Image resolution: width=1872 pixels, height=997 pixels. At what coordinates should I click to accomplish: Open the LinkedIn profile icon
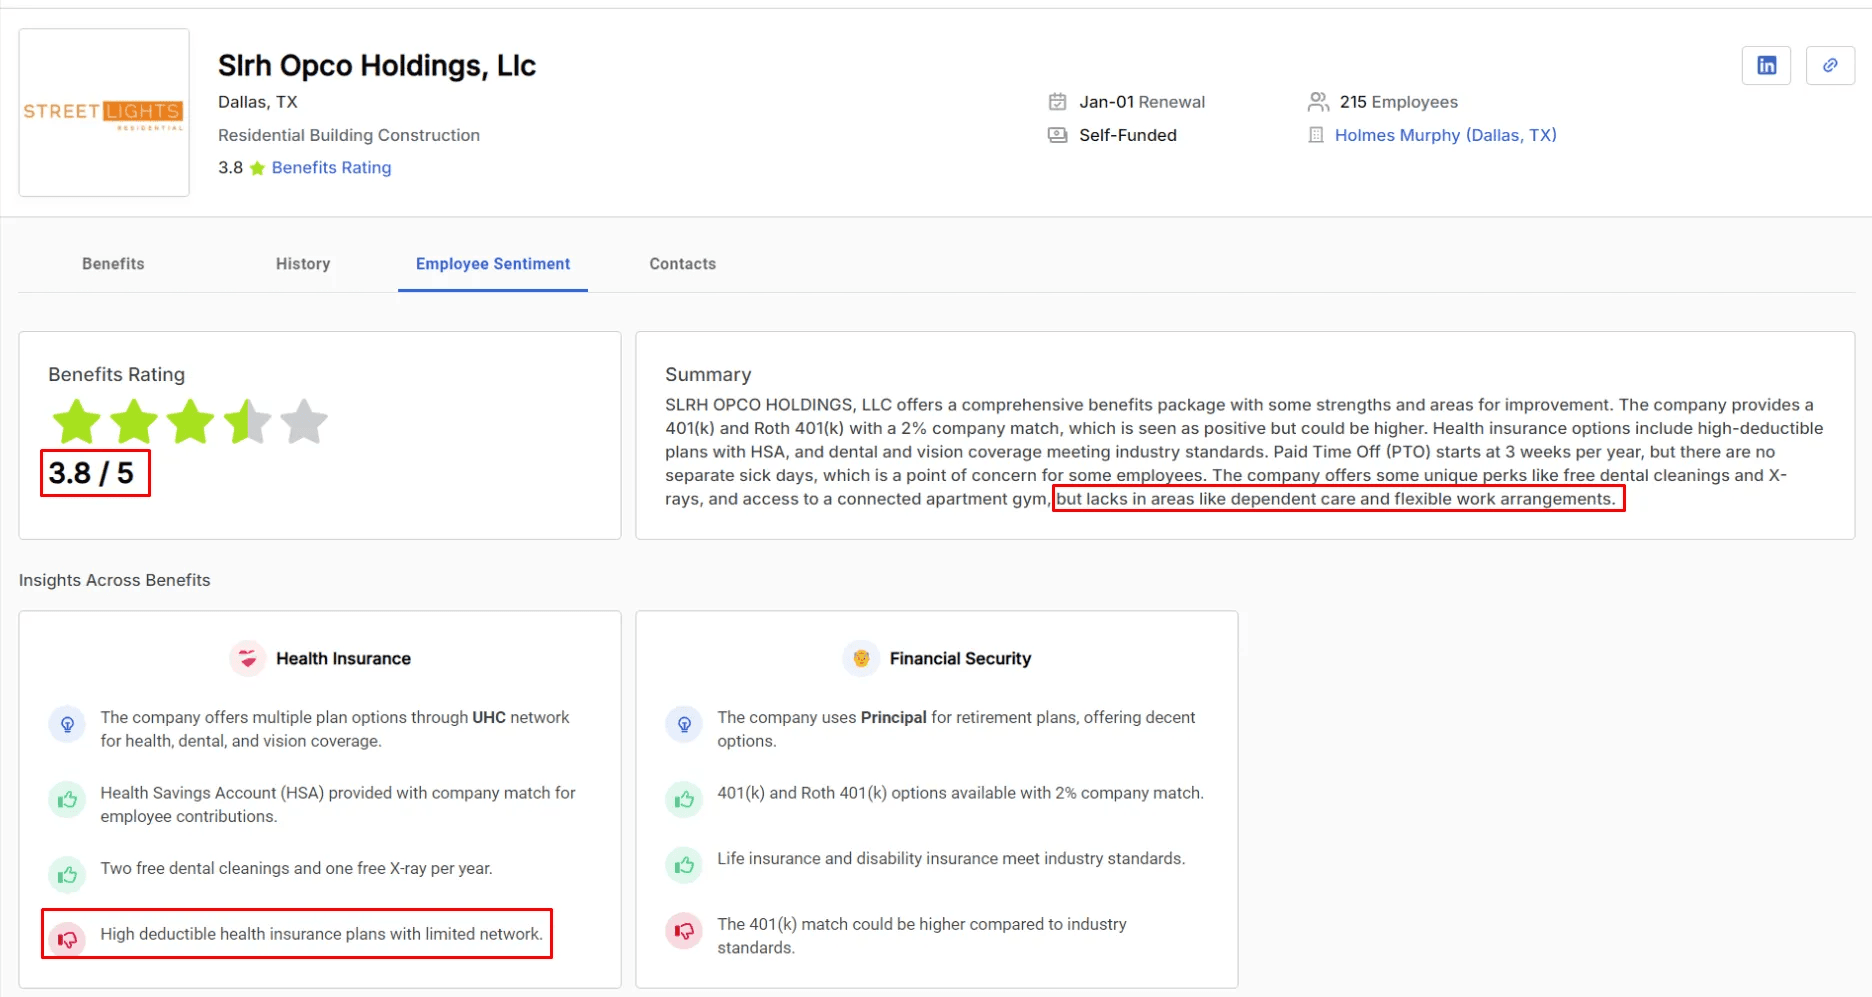point(1766,65)
